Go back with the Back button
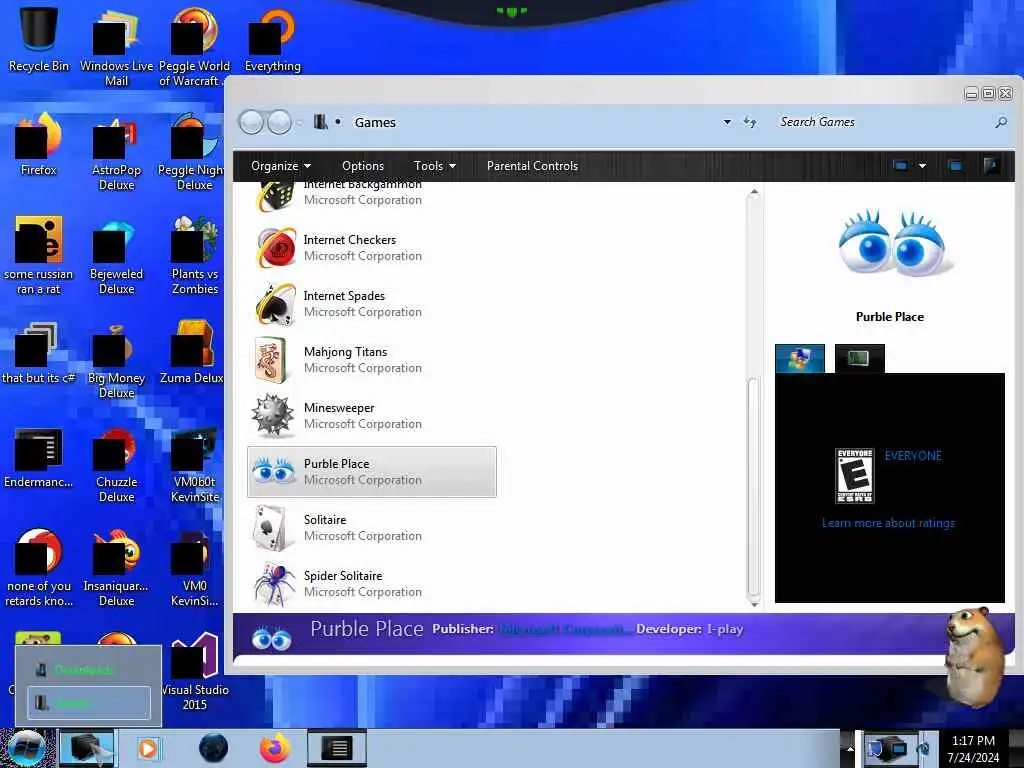 tap(251, 122)
